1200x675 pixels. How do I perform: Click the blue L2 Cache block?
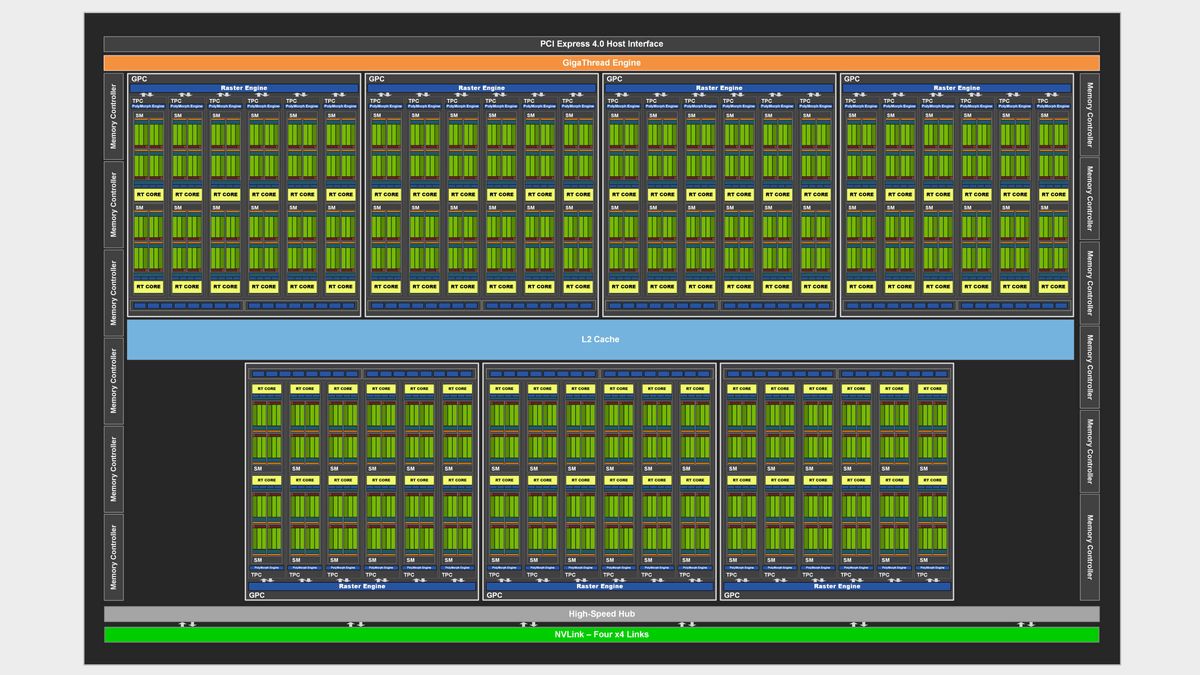point(600,339)
